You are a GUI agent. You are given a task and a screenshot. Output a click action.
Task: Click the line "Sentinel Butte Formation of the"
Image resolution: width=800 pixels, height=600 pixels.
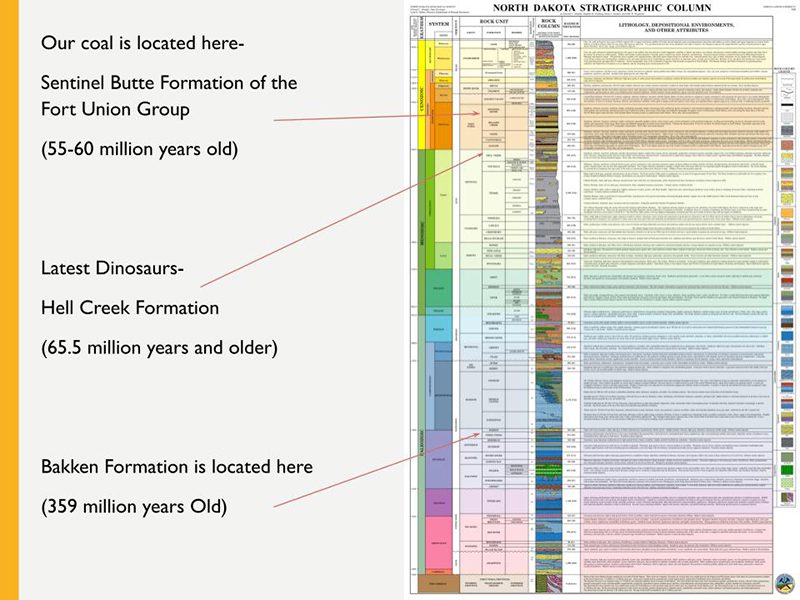169,83
